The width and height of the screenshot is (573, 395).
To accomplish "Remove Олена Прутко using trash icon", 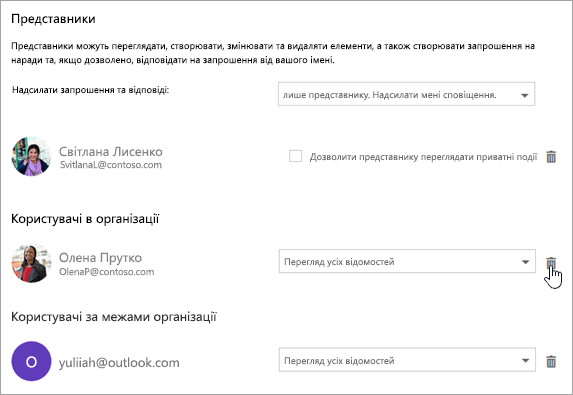I will [x=551, y=263].
